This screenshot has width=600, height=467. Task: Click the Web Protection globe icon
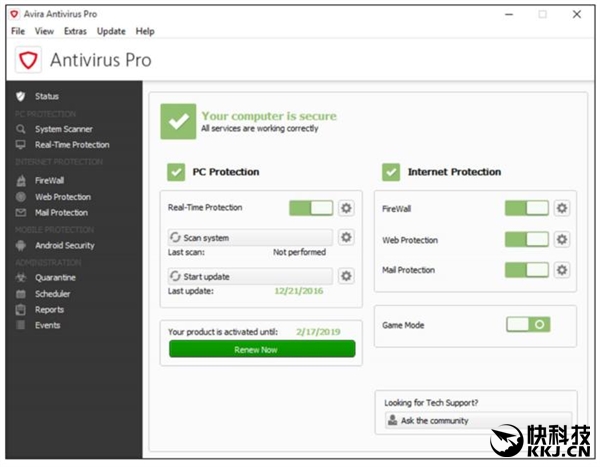tap(21, 197)
